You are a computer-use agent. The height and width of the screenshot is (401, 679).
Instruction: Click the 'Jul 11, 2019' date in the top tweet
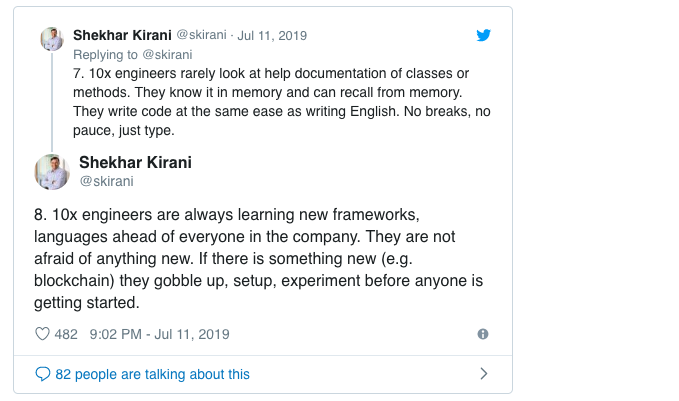(x=272, y=36)
